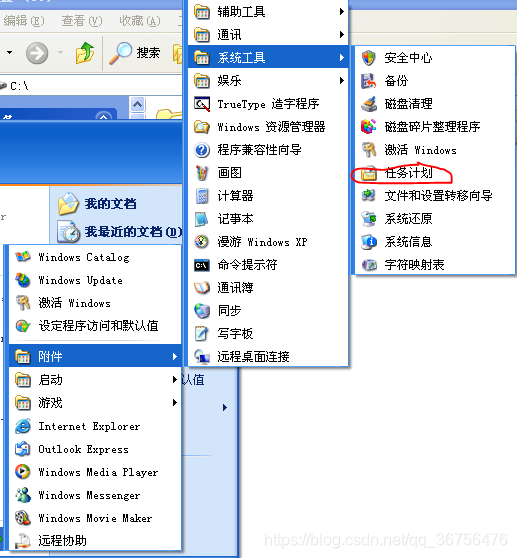Open Address Book (通讯簿) icon
The image size is (517, 558).
(202, 288)
